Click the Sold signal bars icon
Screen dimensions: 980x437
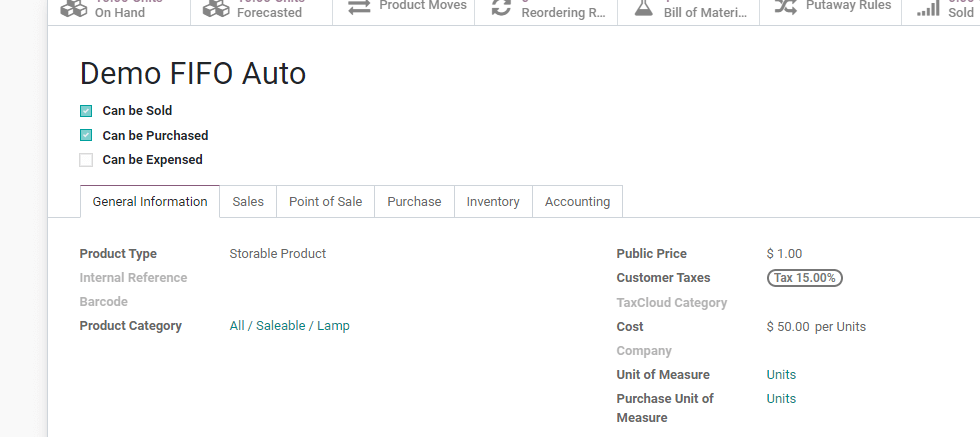point(928,8)
